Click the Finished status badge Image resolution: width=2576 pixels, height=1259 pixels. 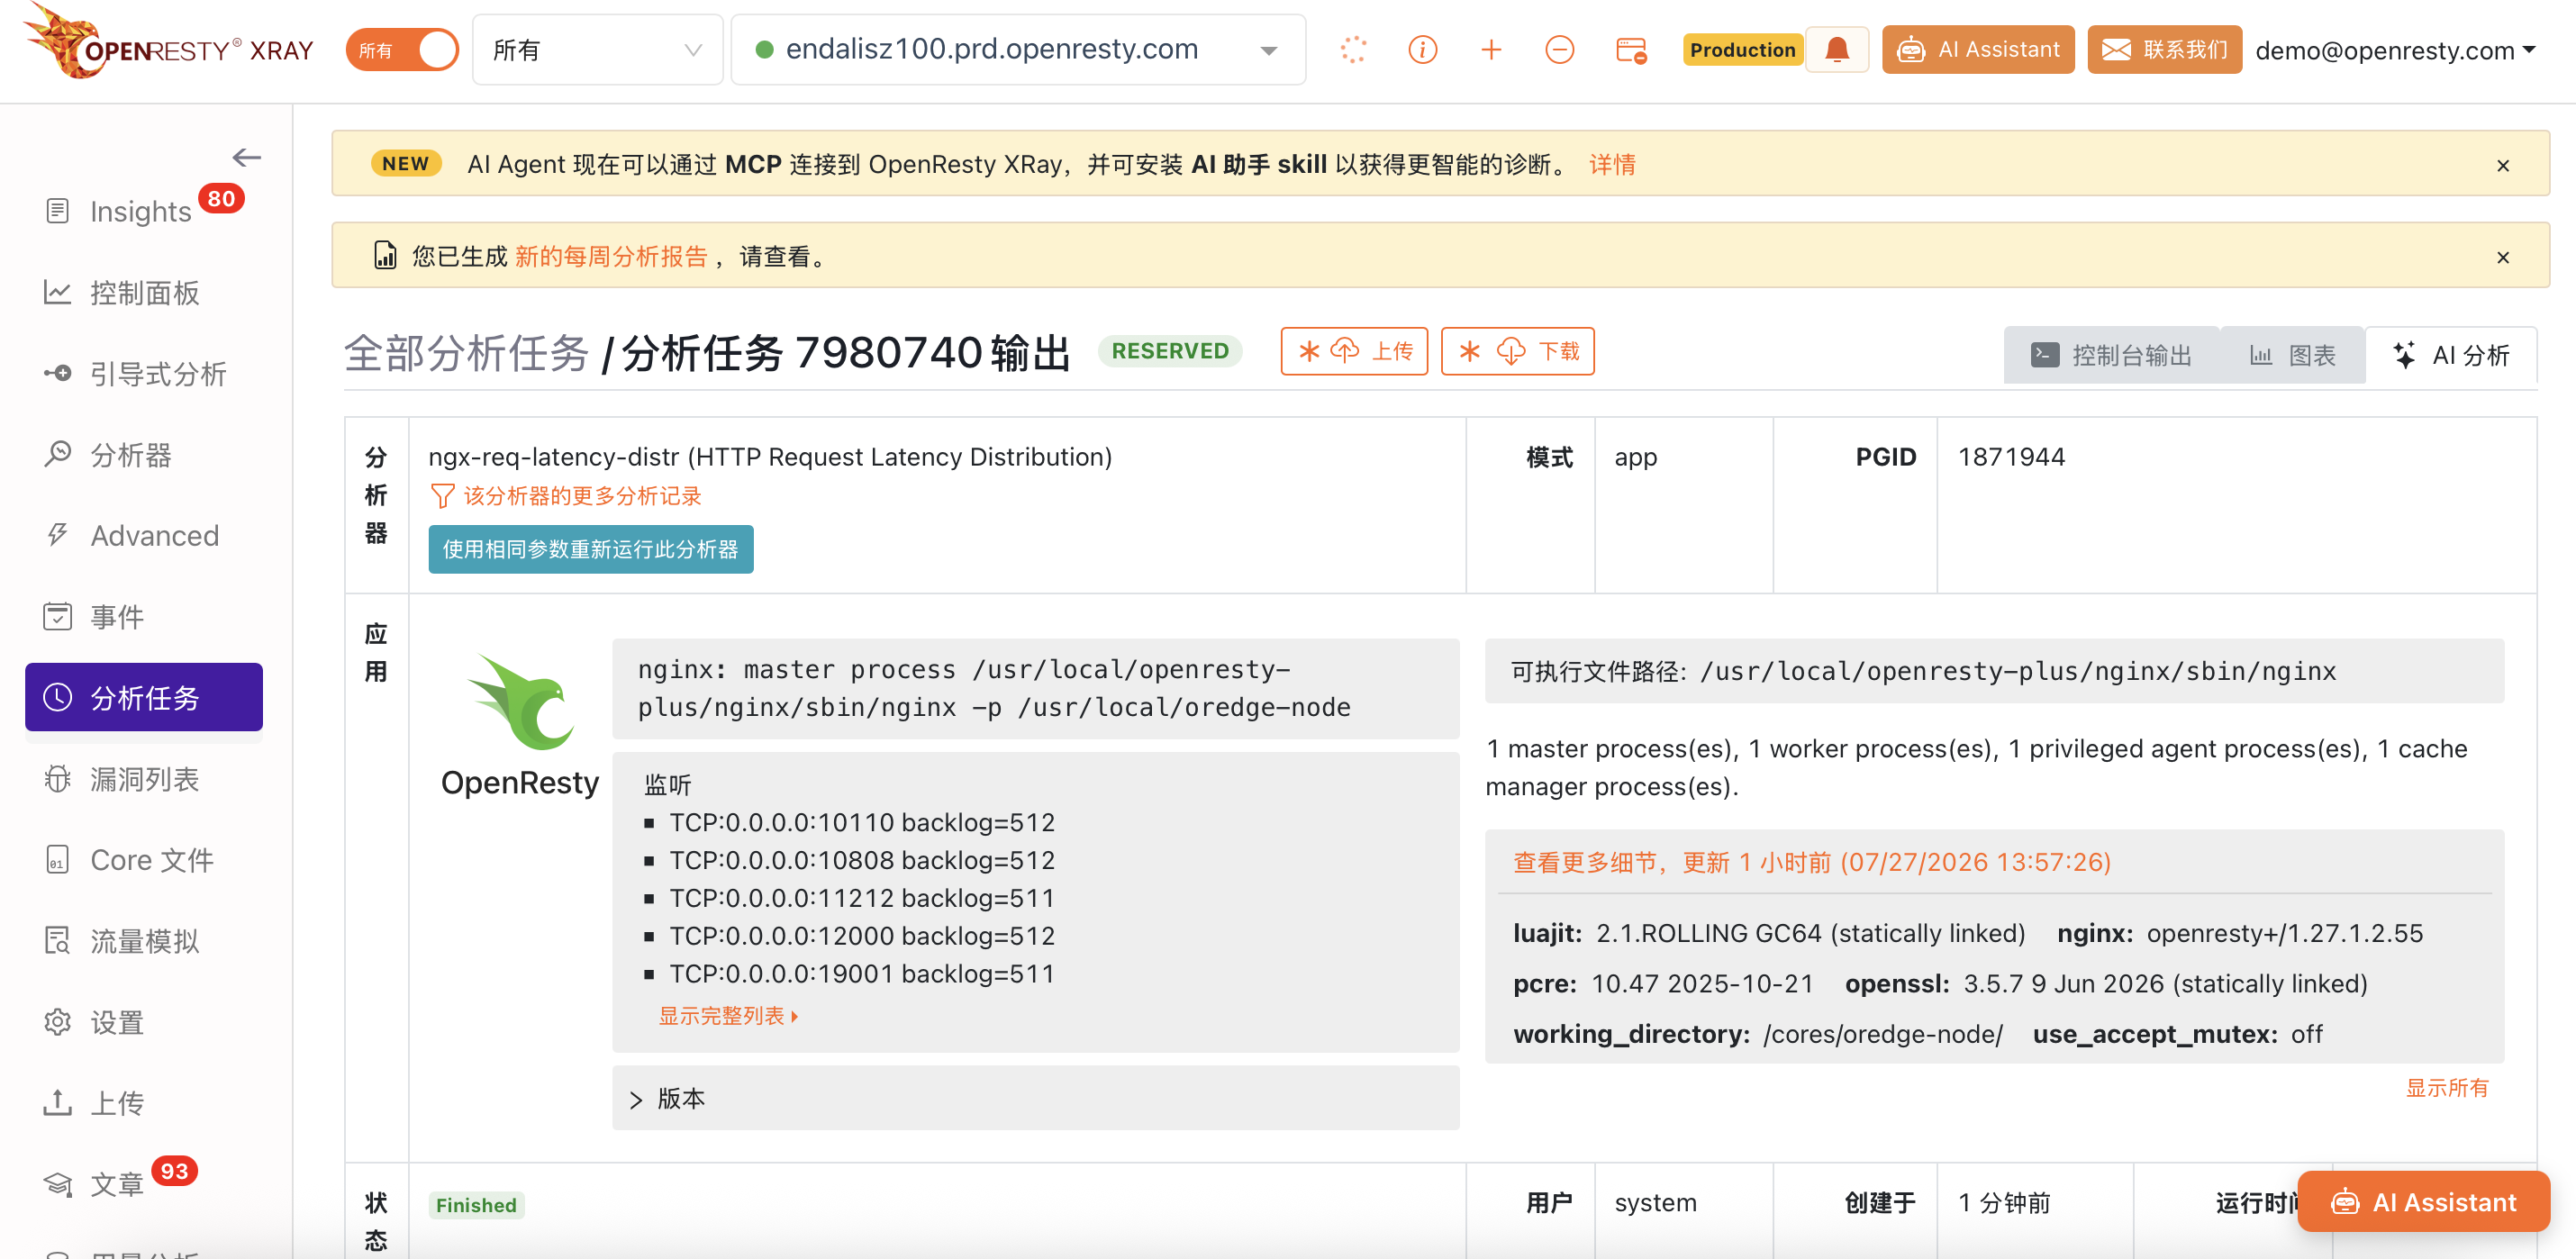pos(476,1205)
